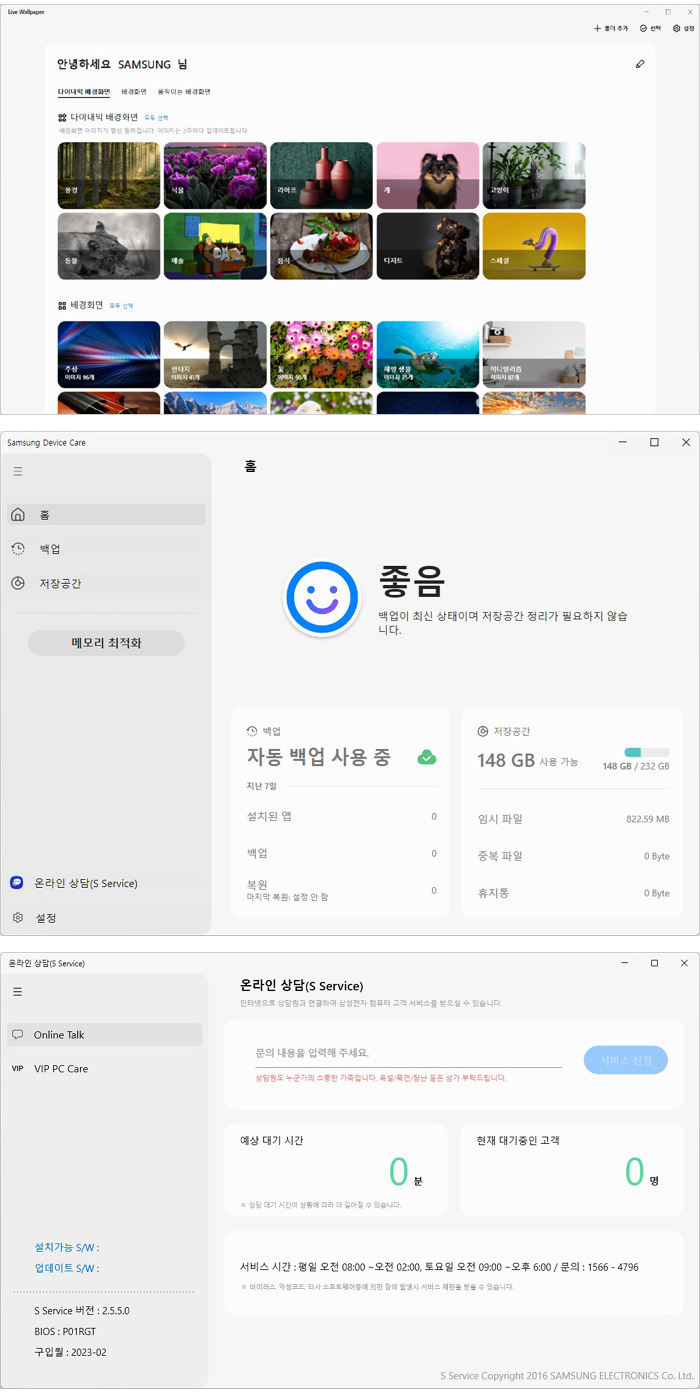This screenshot has height=1393, width=700.
Task: Open 설정 gear in Live Wallpaper toolbar
Action: (x=677, y=29)
